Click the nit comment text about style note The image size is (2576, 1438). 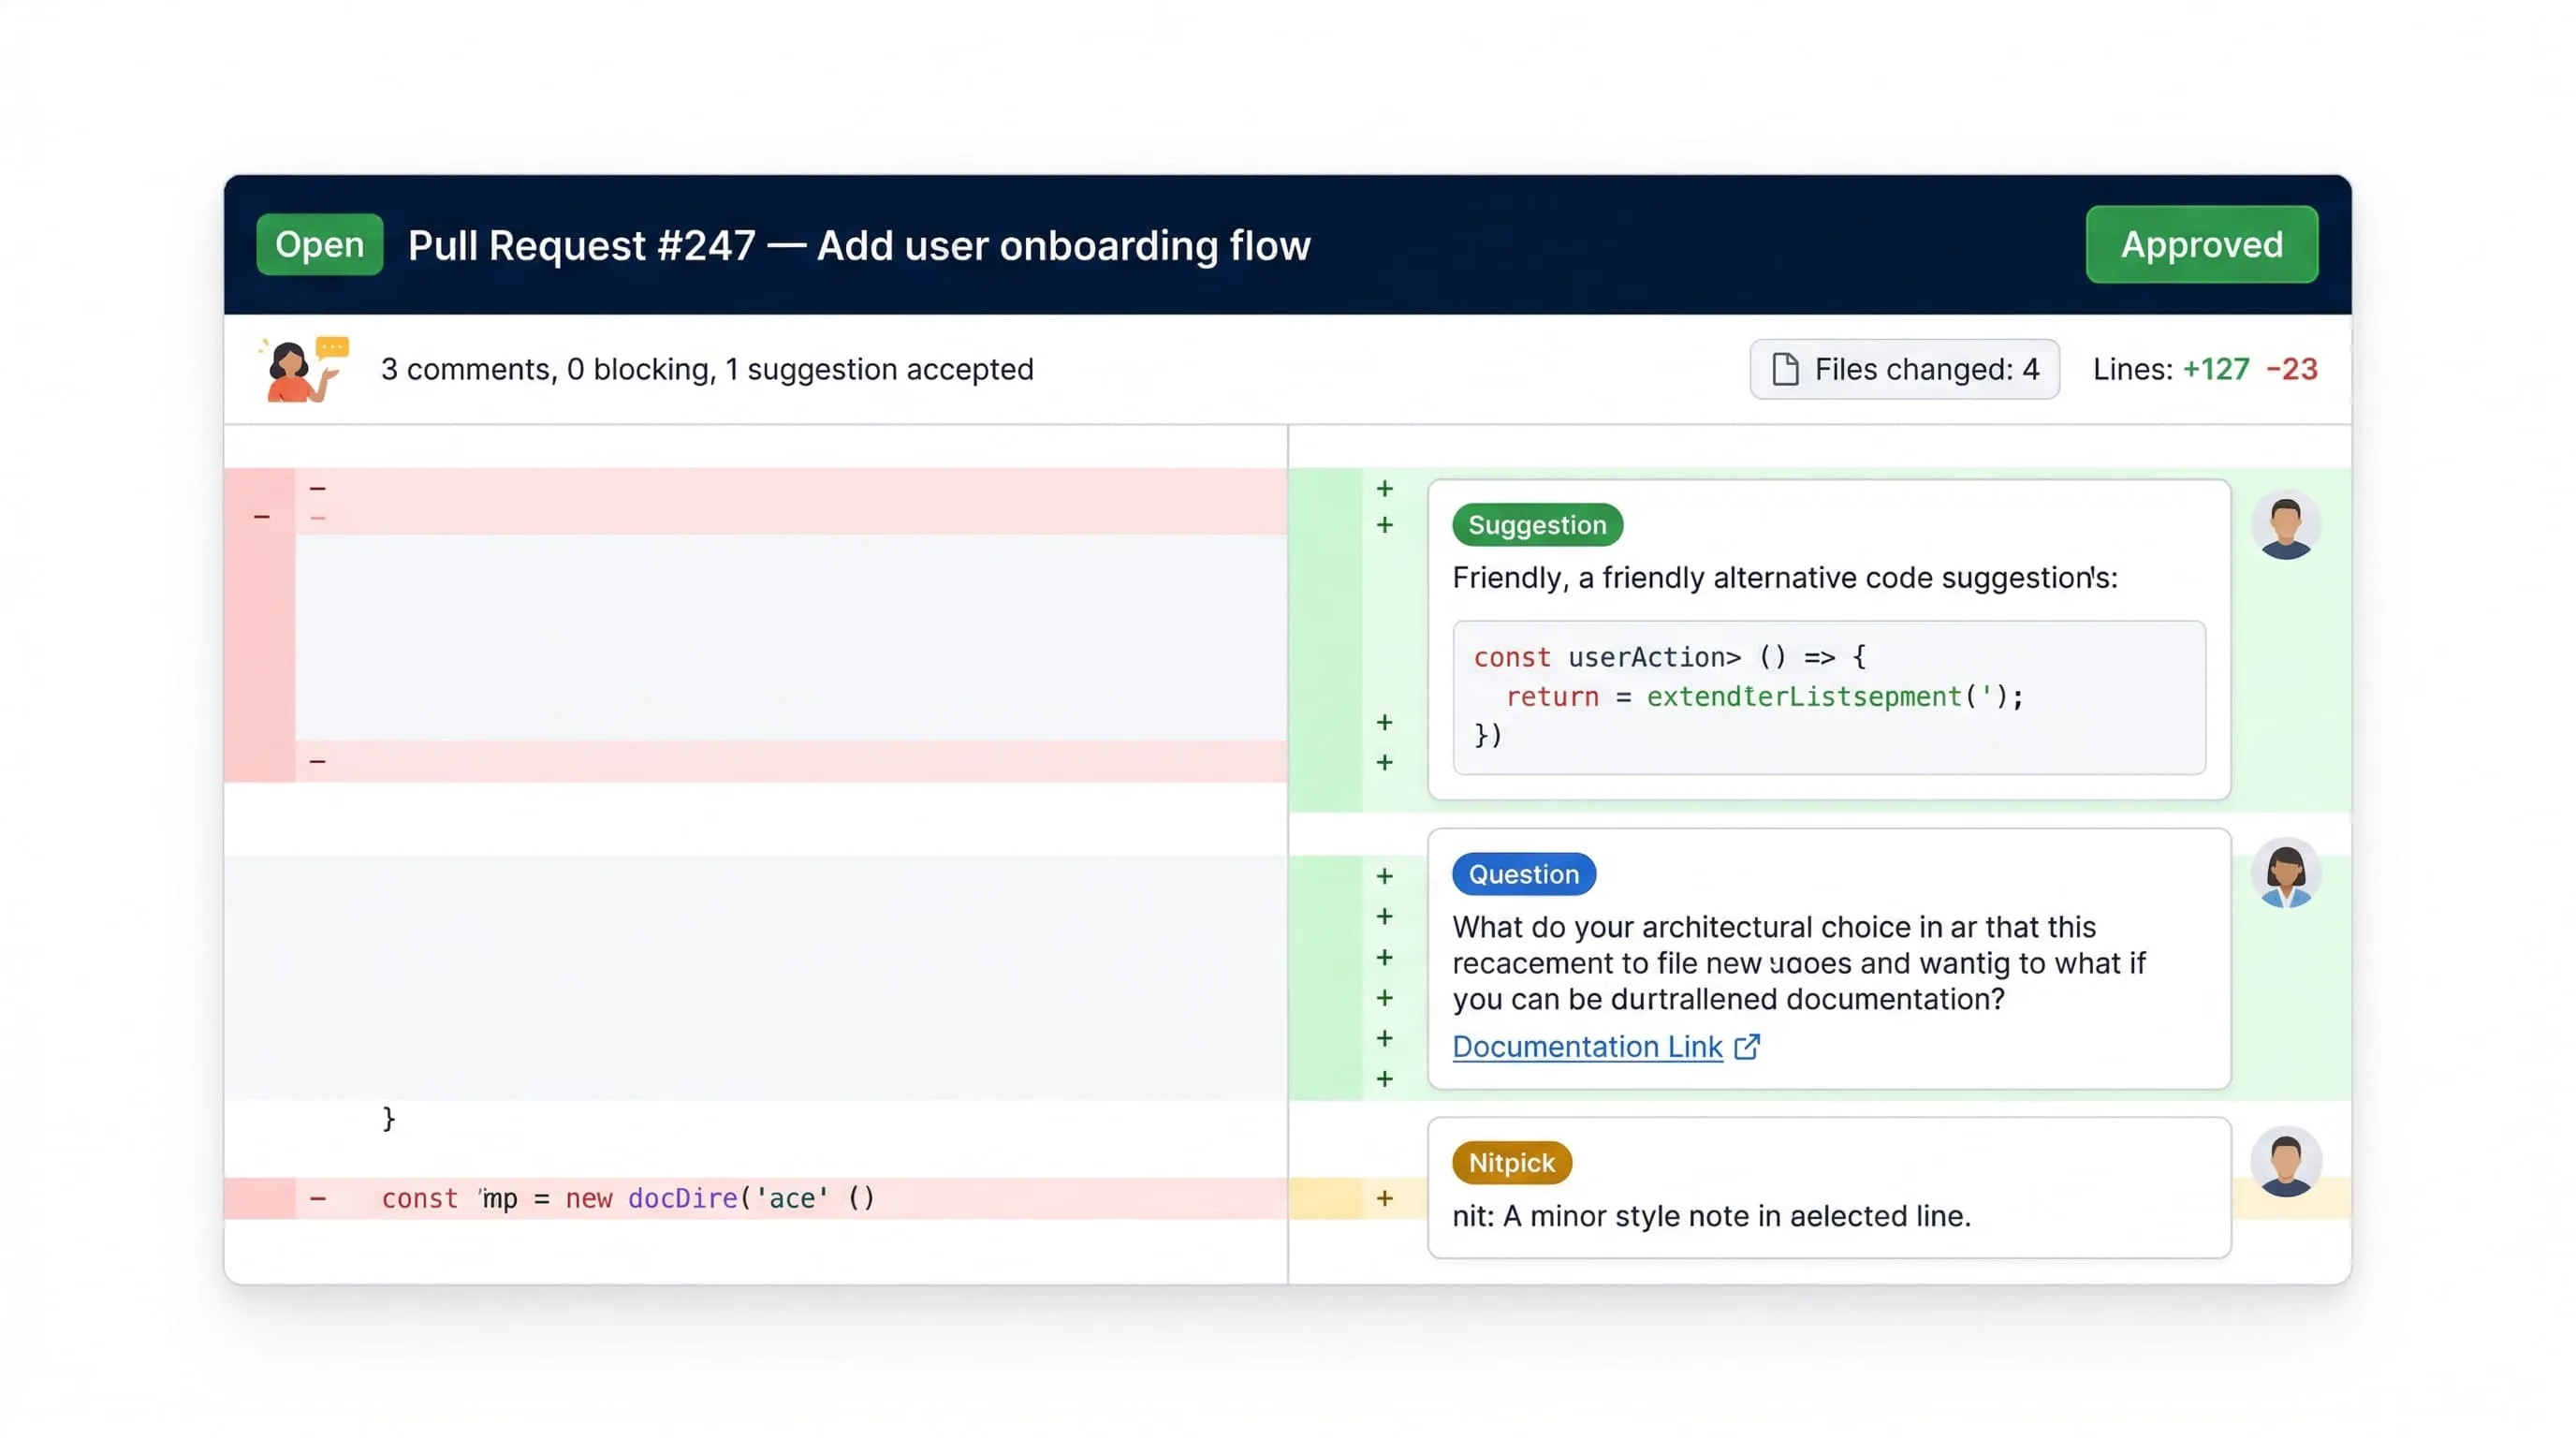(1711, 1216)
